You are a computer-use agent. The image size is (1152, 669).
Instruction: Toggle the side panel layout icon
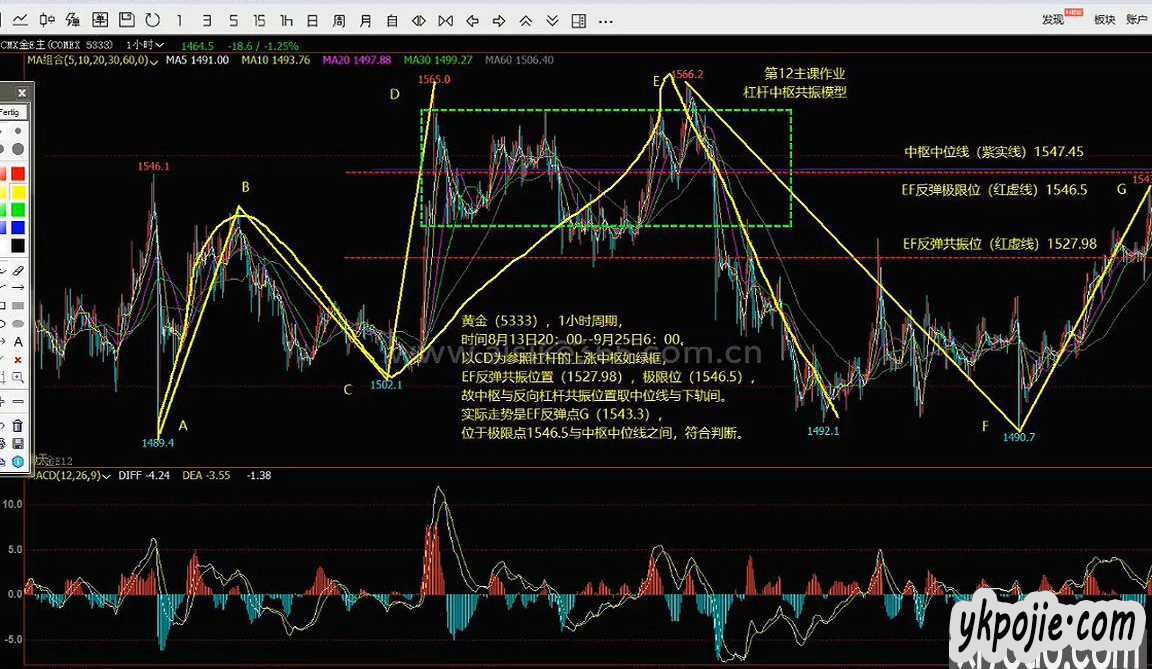[x=579, y=21]
